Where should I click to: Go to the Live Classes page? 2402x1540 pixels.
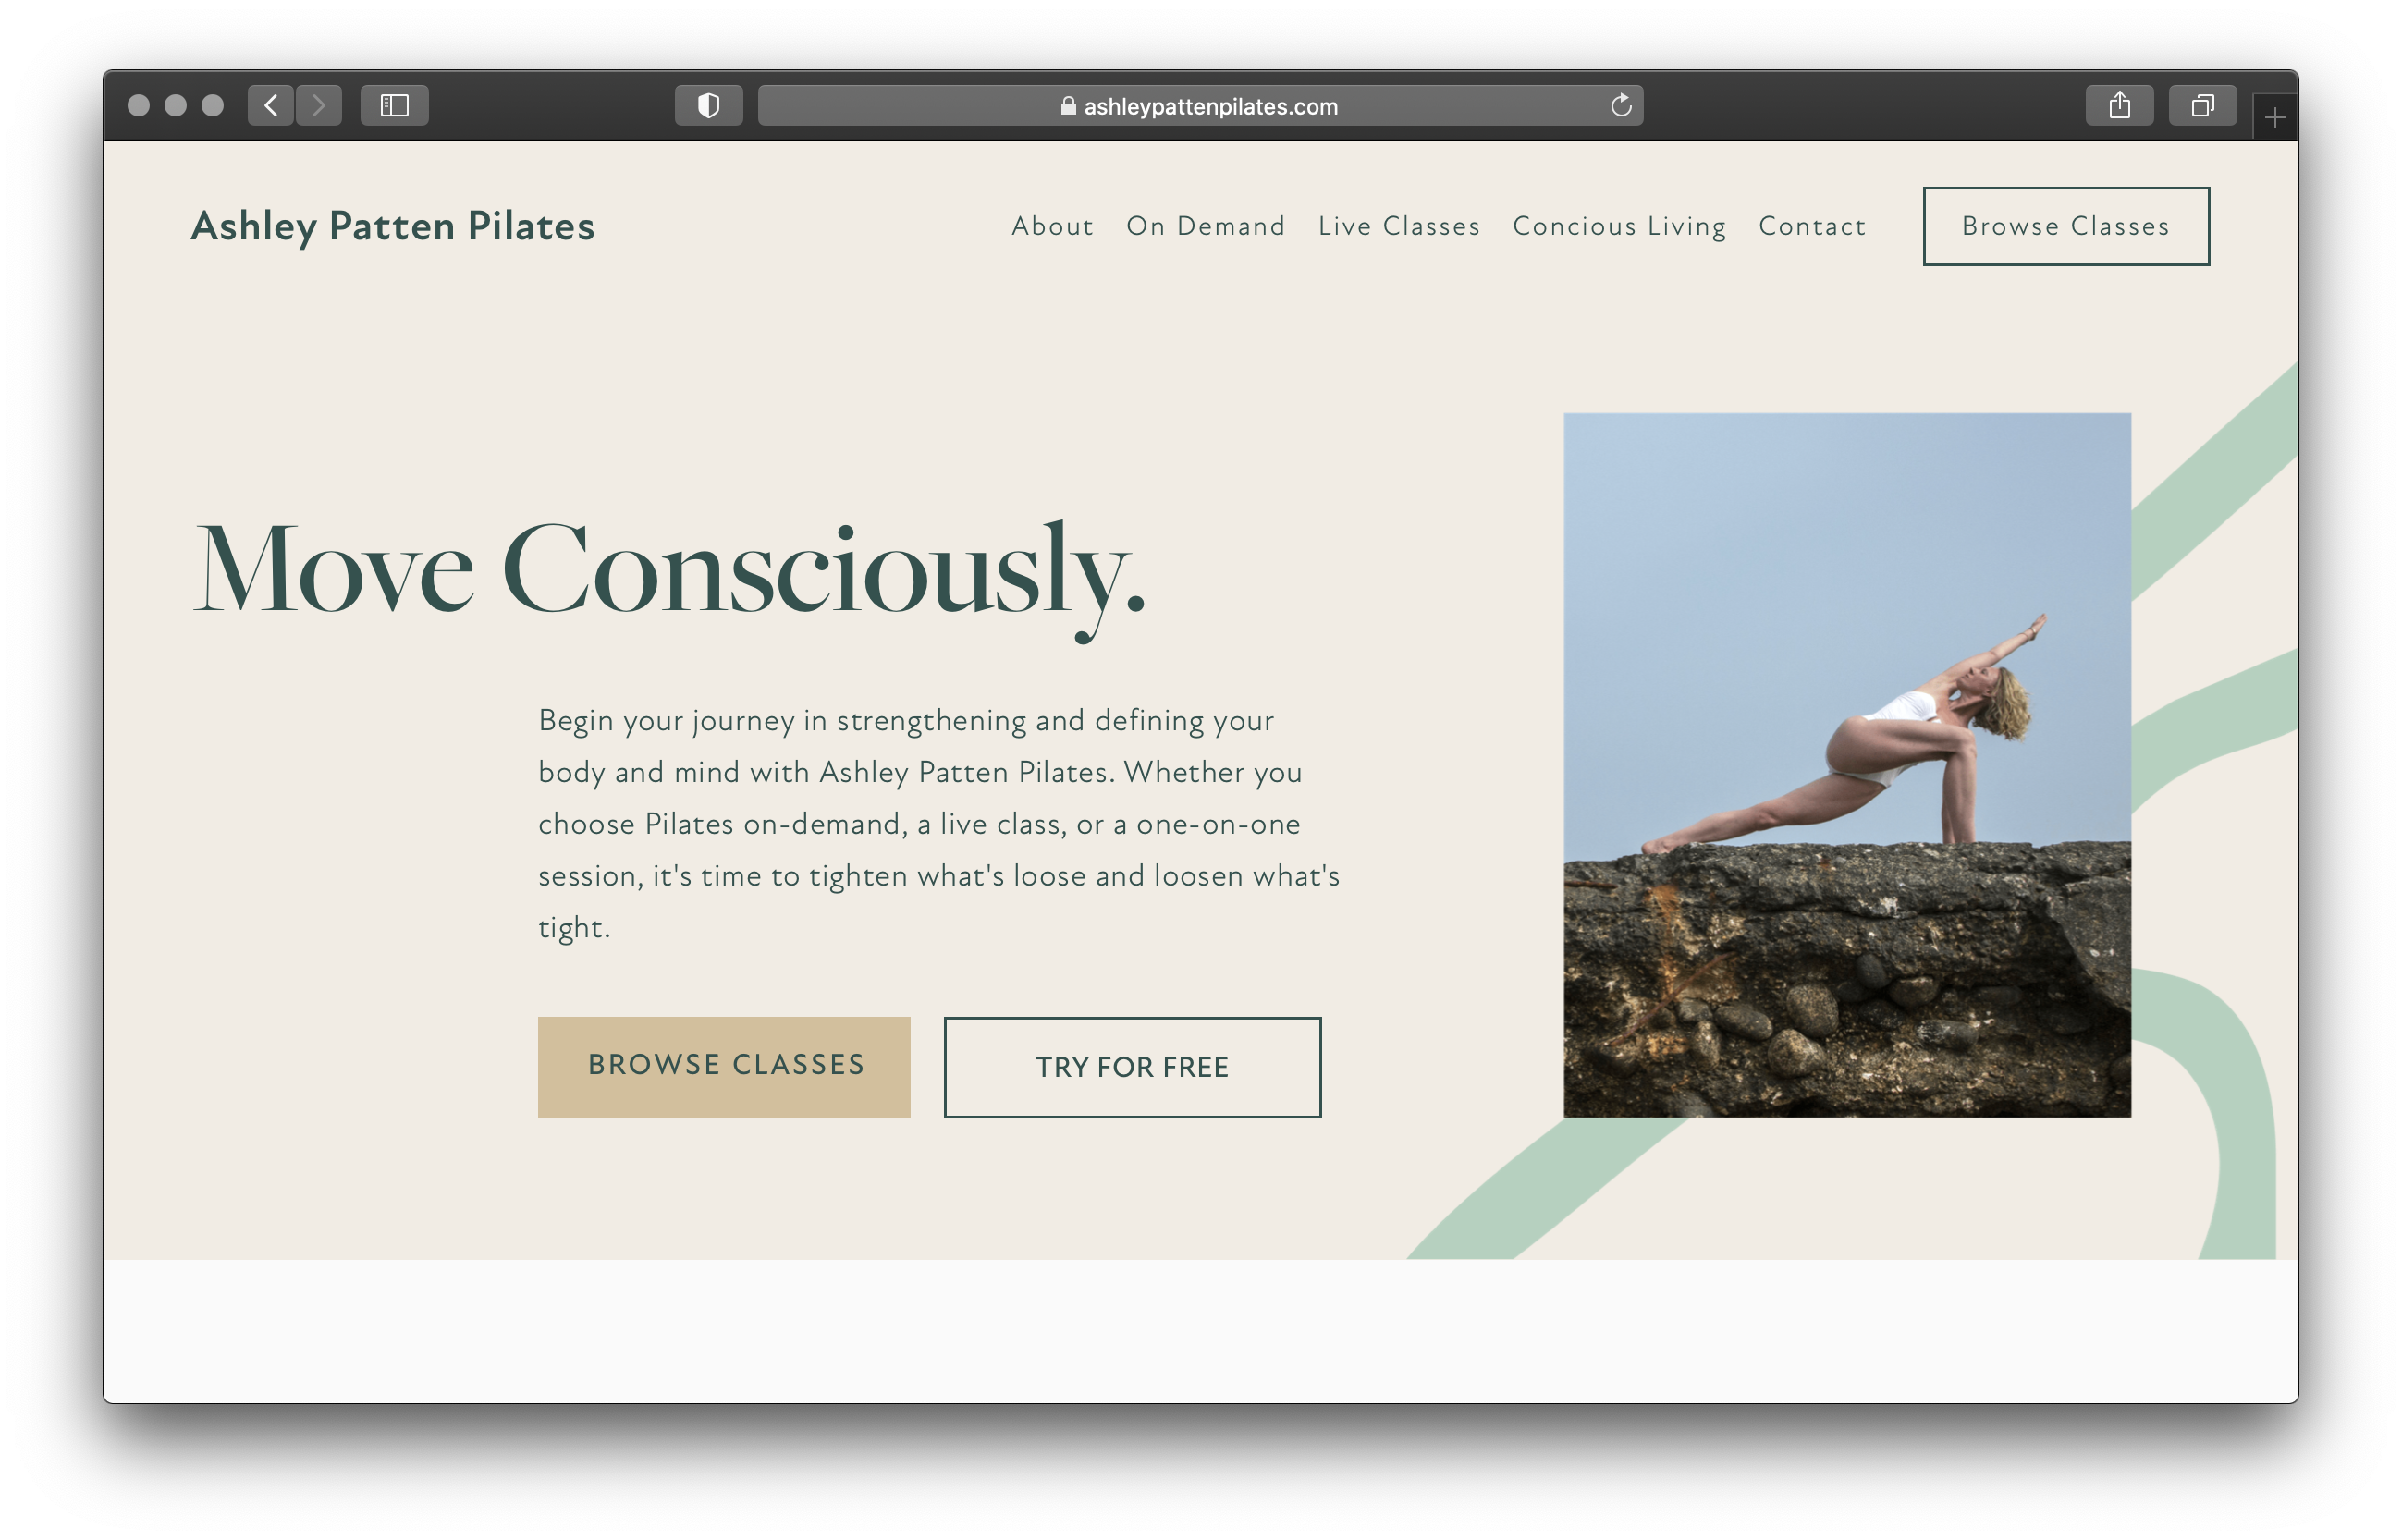(1398, 226)
